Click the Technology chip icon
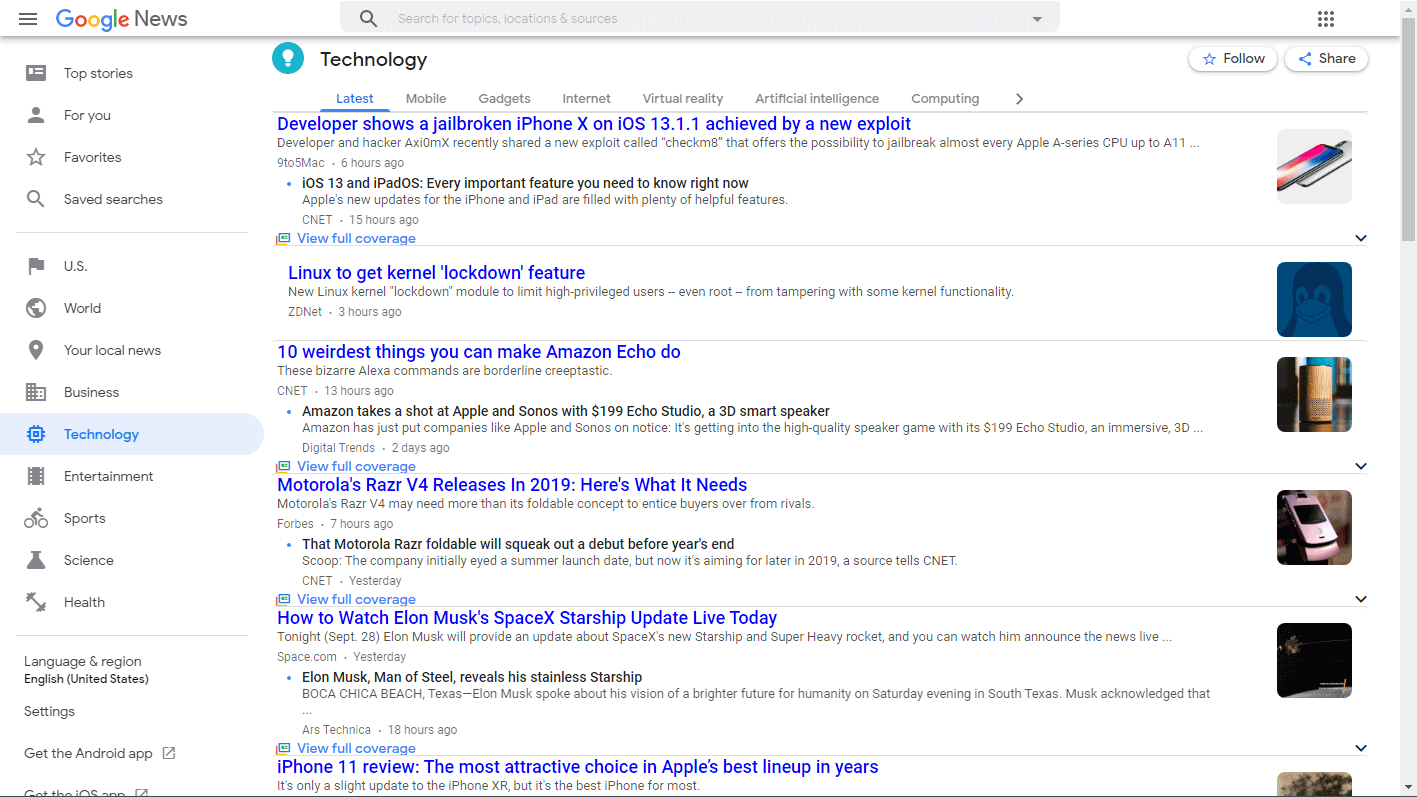The image size is (1417, 797). (36, 434)
